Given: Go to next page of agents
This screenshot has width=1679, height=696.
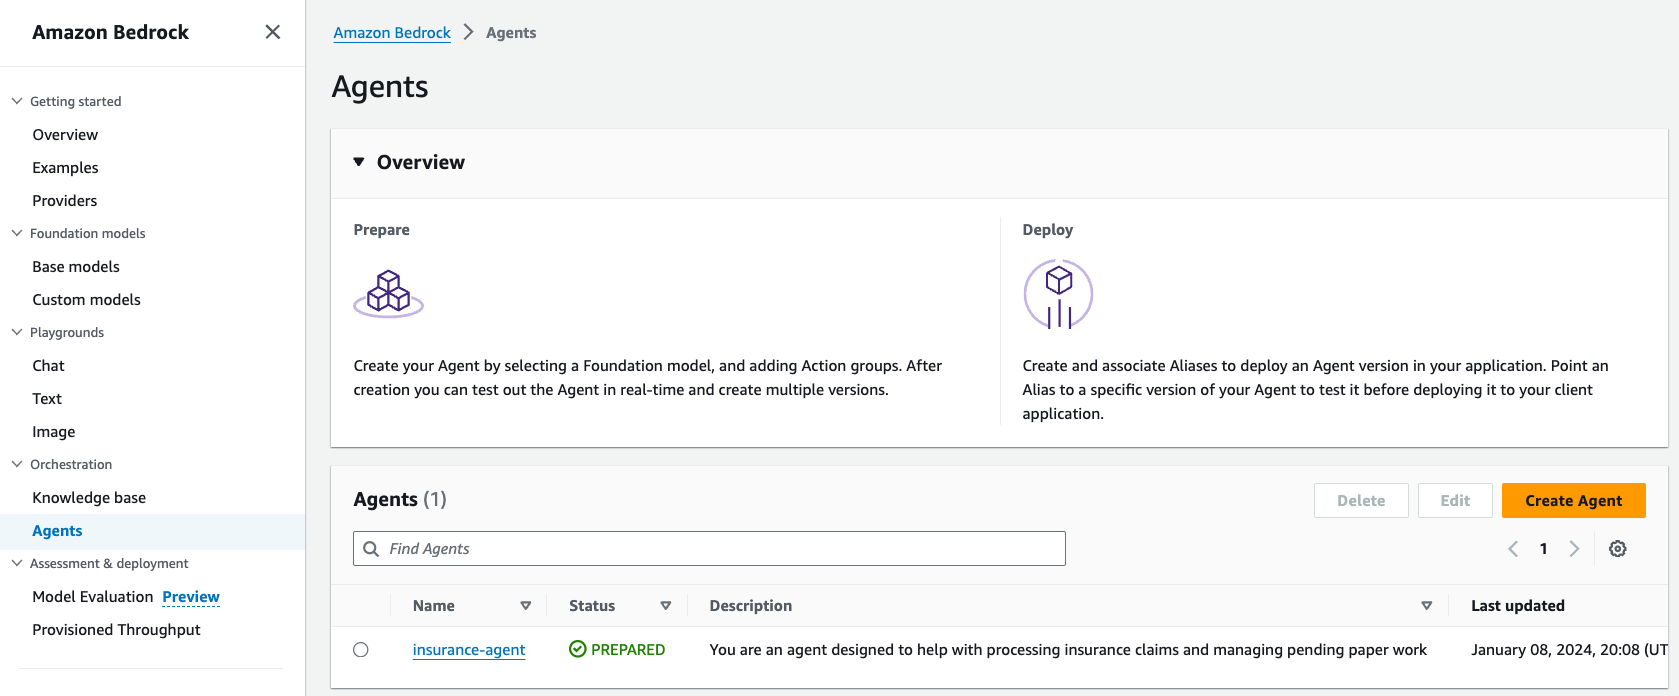Looking at the screenshot, I should pyautogui.click(x=1574, y=549).
